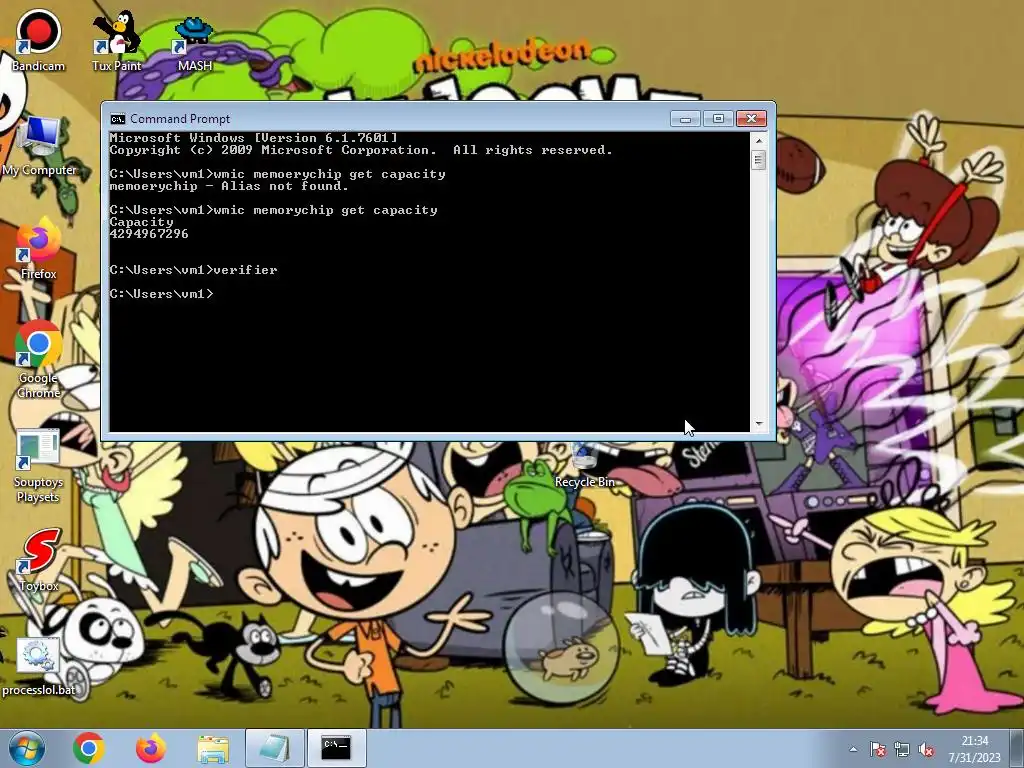Viewport: 1024px width, 768px height.
Task: Maximize the Command Prompt window
Action: [718, 119]
